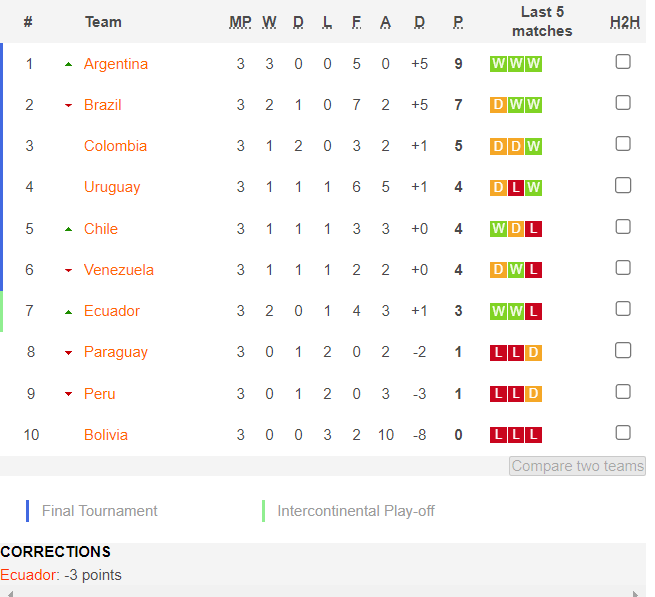Sort the table by the MP column header
The width and height of the screenshot is (655, 597).
pyautogui.click(x=240, y=22)
